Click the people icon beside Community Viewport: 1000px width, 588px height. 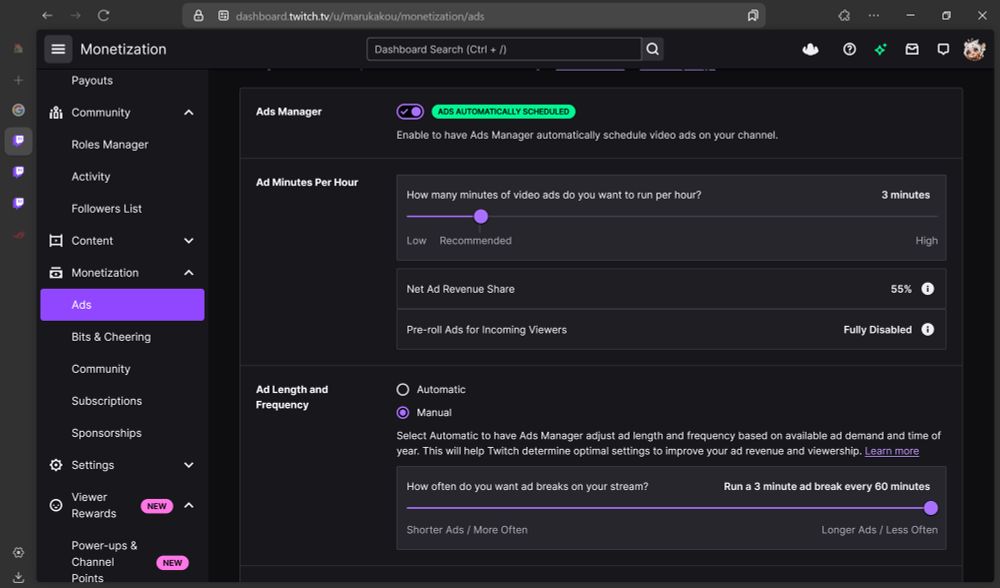click(56, 113)
